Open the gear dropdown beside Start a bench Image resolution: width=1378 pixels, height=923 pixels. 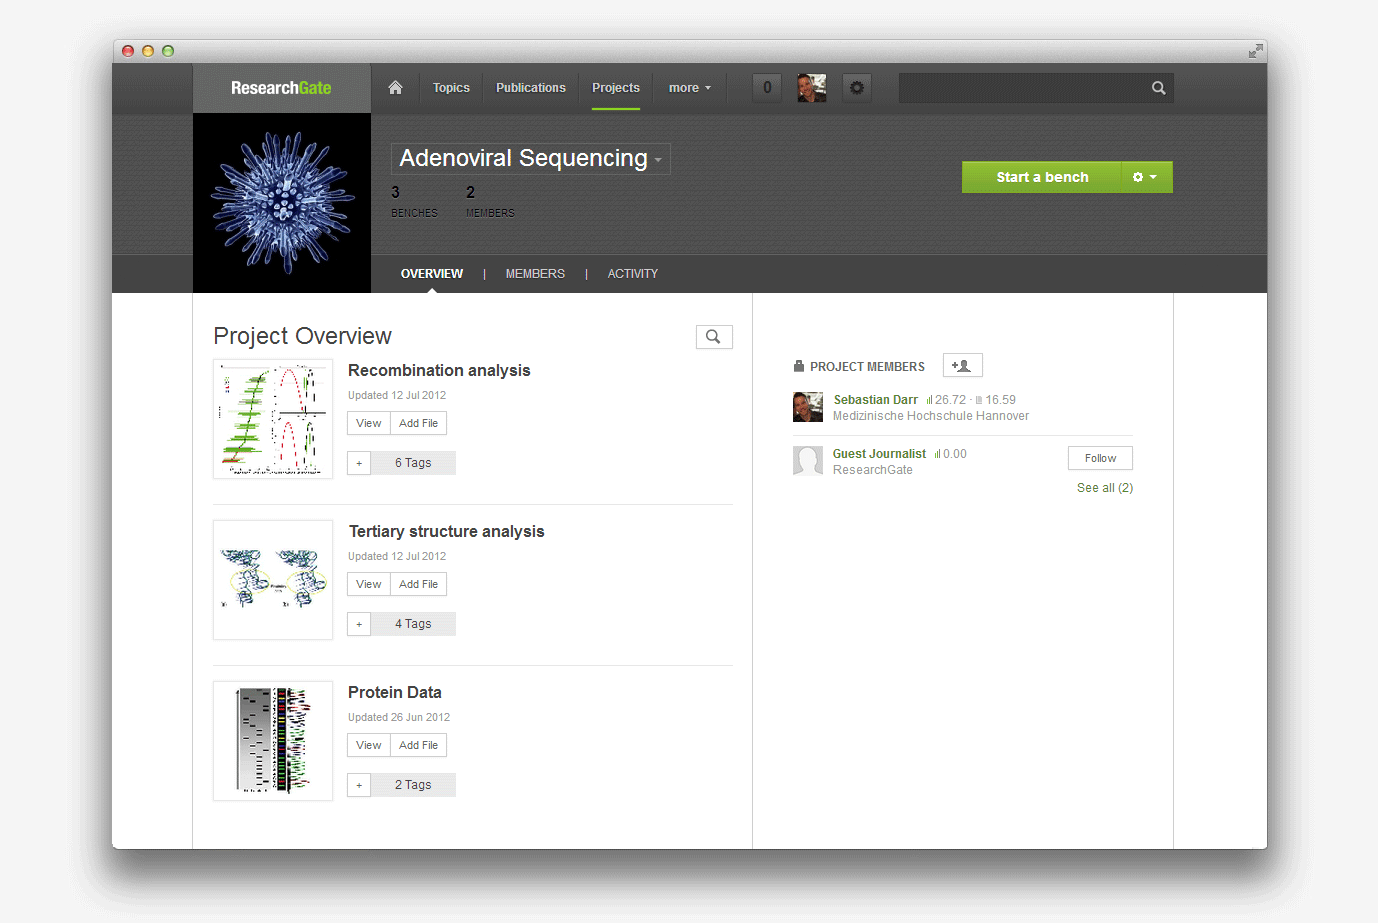pos(1146,177)
